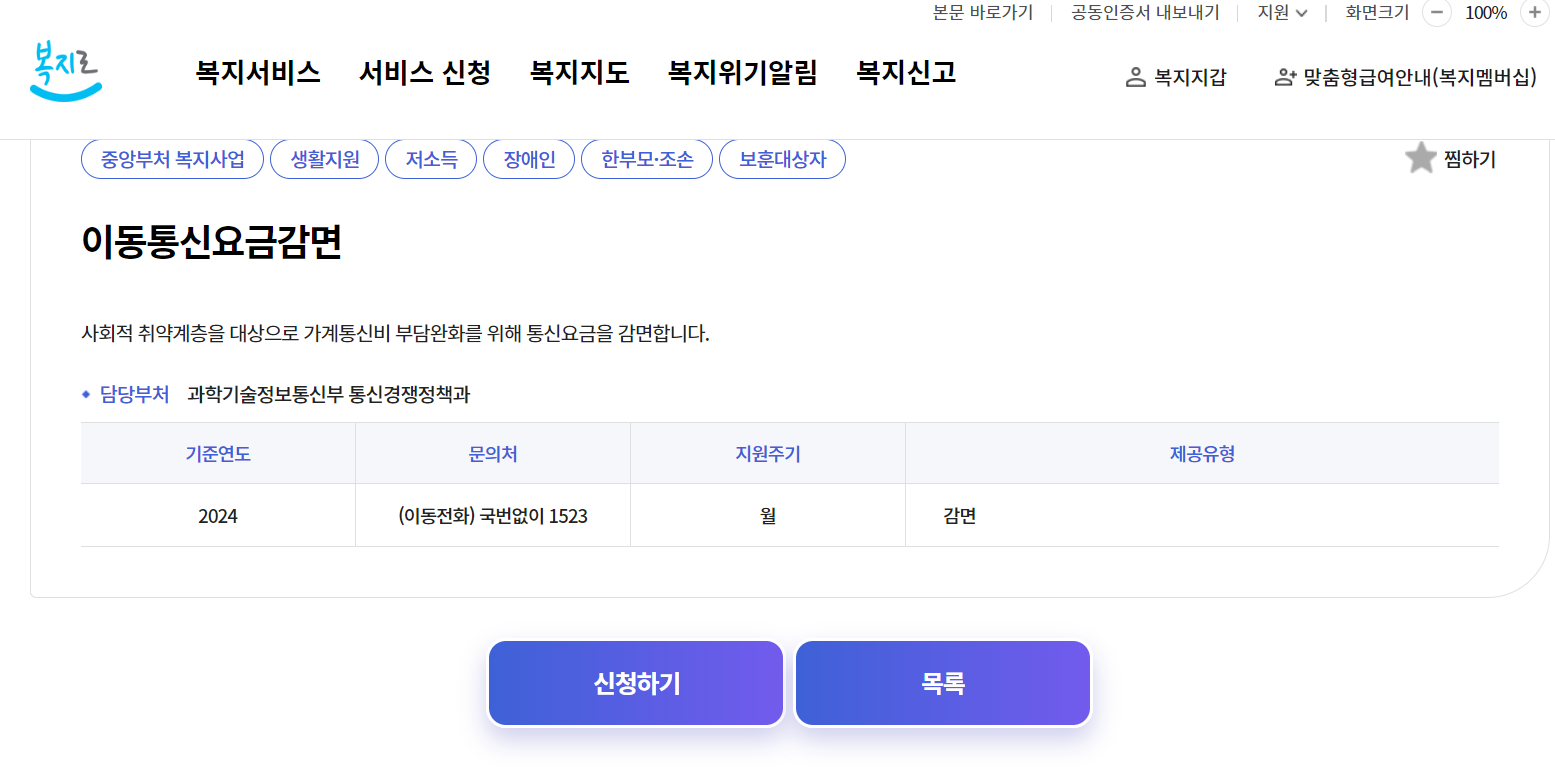Open the 서비스 신청 menu
This screenshot has height=767, width=1555.
tap(424, 72)
